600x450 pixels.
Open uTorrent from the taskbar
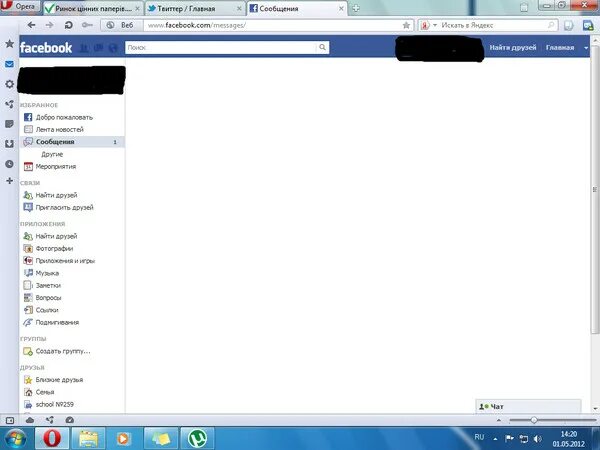pyautogui.click(x=197, y=438)
